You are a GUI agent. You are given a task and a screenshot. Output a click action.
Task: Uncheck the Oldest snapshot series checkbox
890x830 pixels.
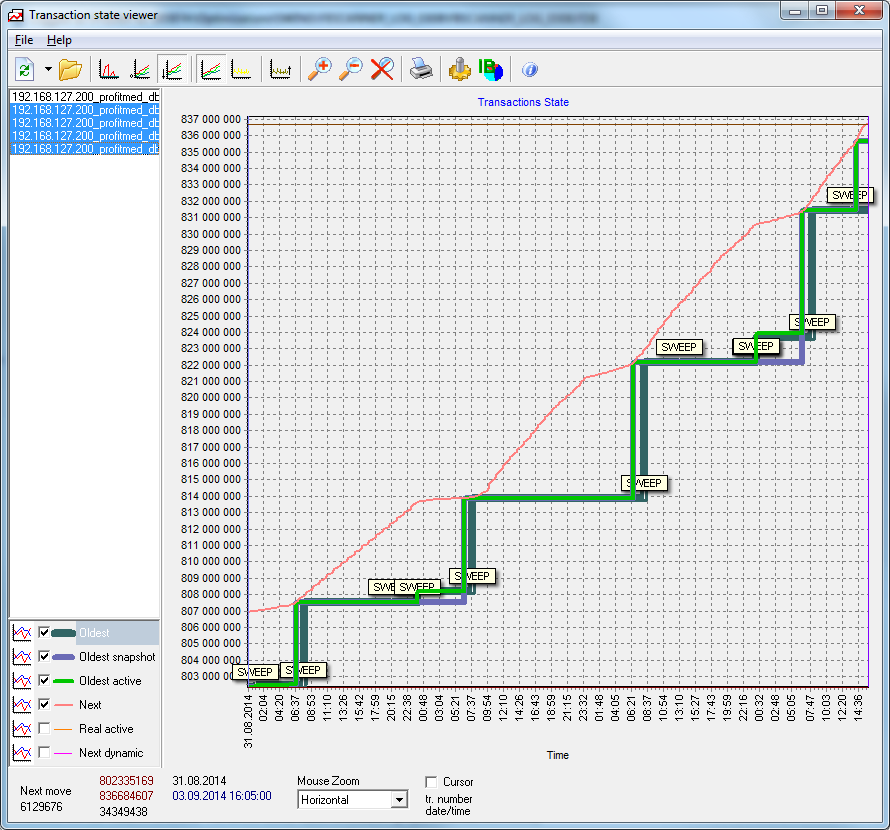pyautogui.click(x=43, y=657)
